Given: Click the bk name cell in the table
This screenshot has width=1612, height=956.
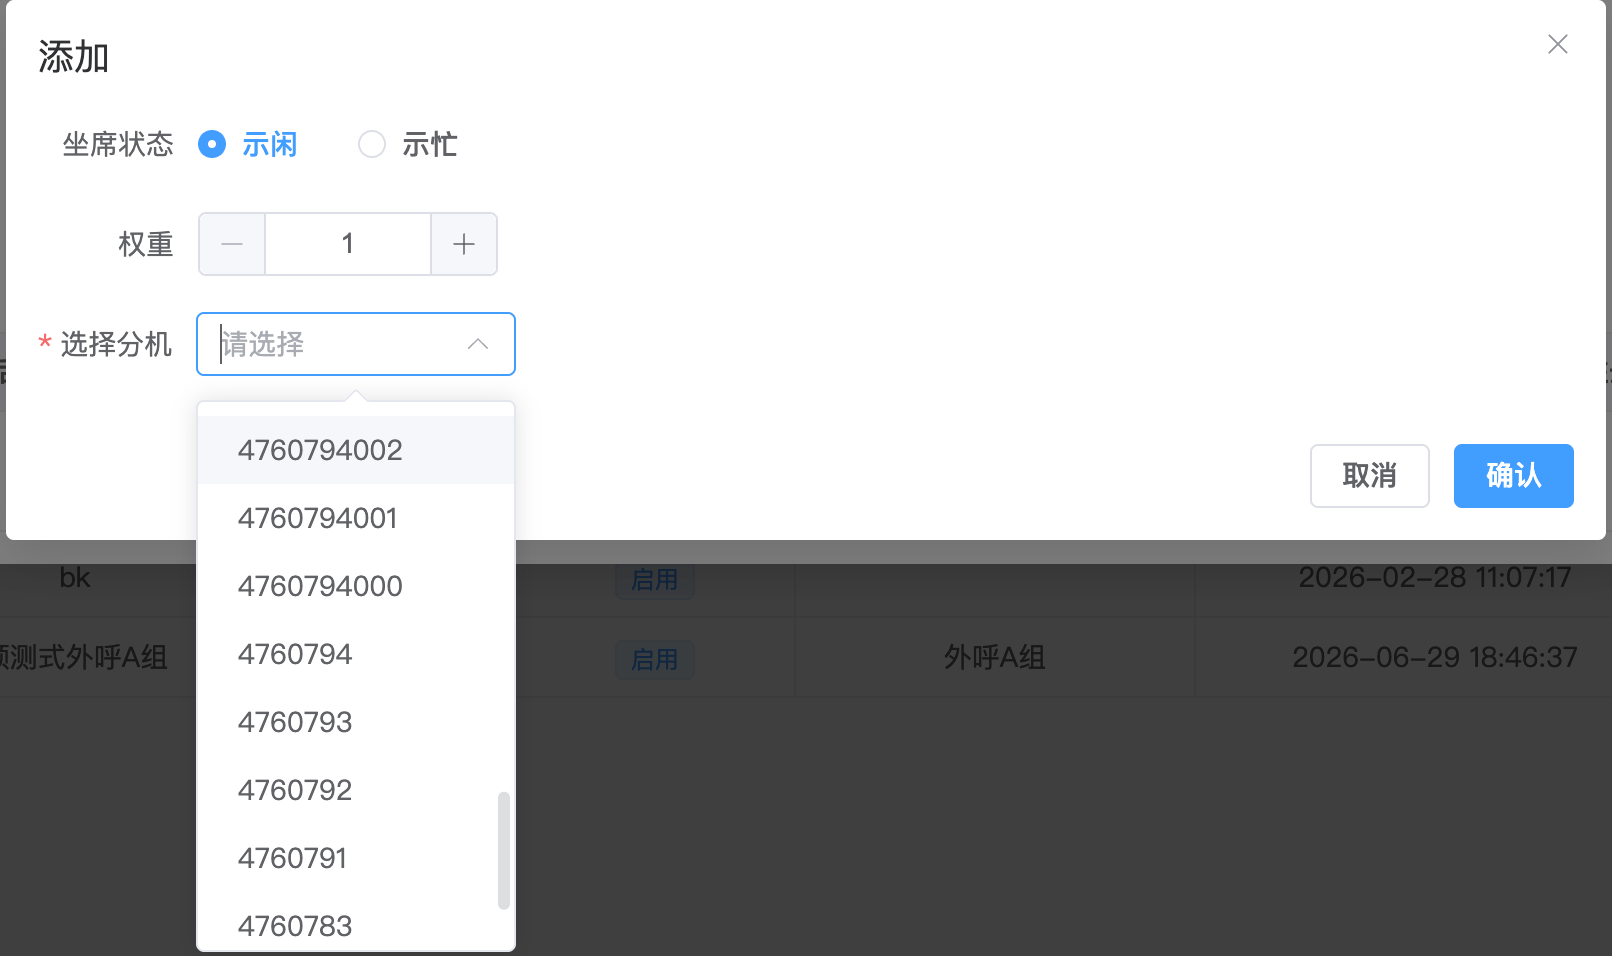Looking at the screenshot, I should pyautogui.click(x=75, y=577).
